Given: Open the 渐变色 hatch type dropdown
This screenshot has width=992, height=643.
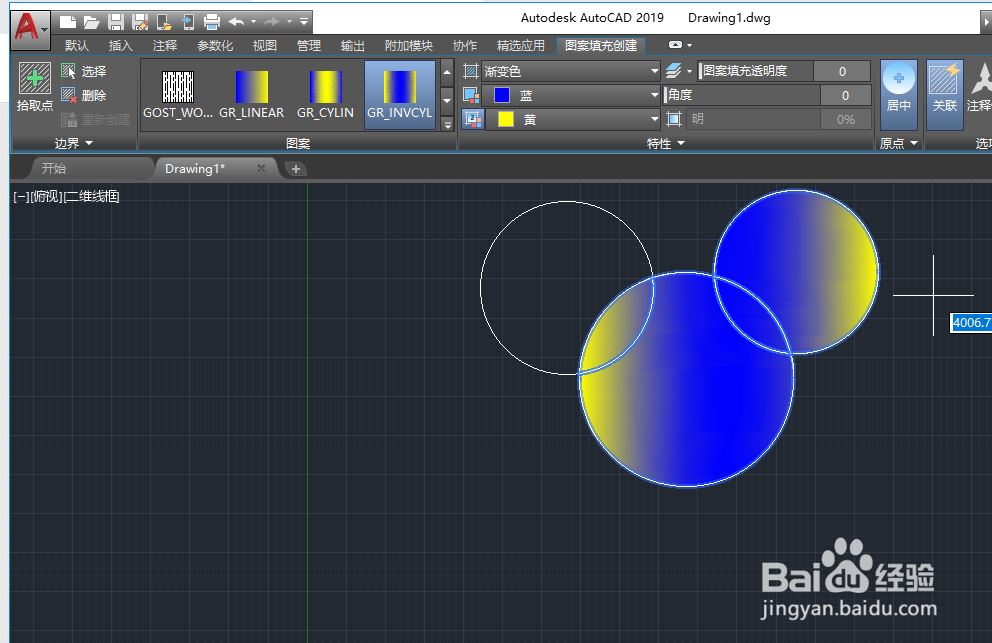Looking at the screenshot, I should 572,72.
